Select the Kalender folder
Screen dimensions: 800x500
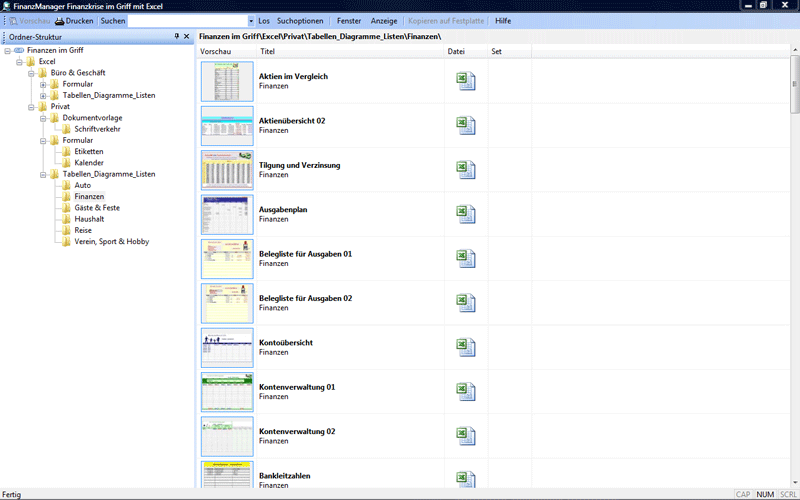coord(89,163)
